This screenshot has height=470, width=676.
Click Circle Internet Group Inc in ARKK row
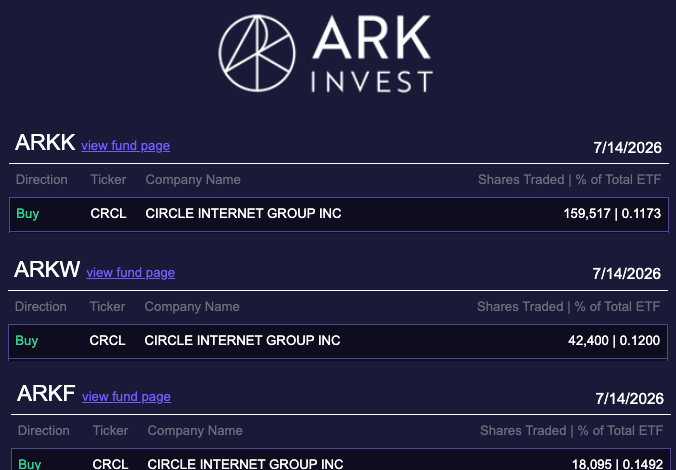point(243,213)
